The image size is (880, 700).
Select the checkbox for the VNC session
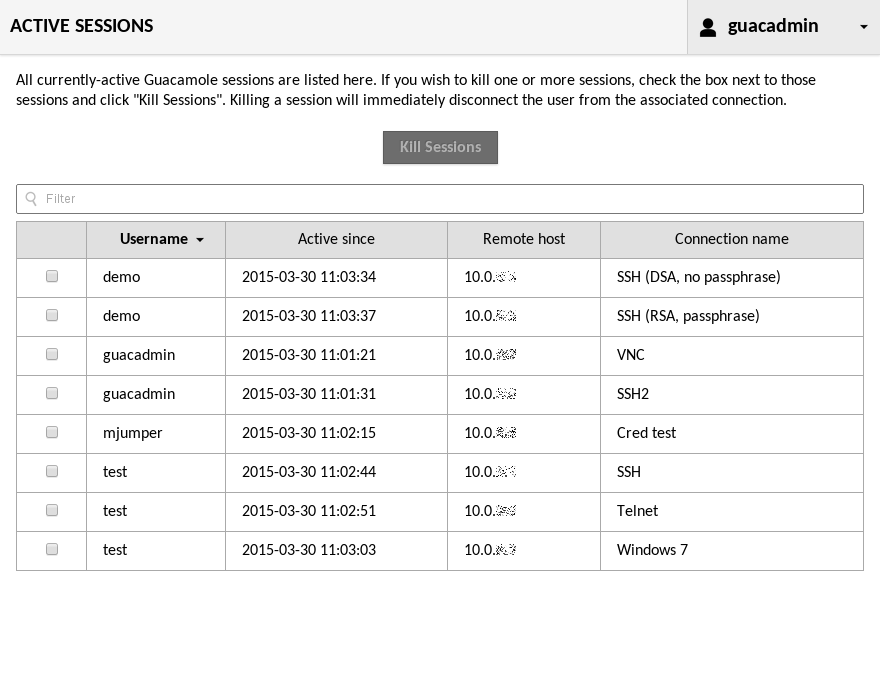pos(52,355)
